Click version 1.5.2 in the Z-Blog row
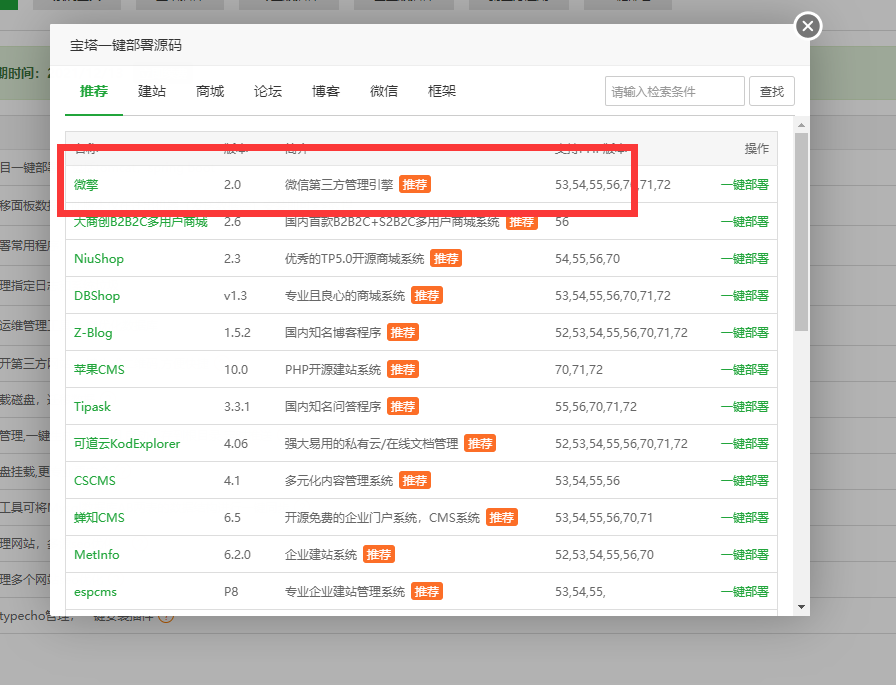 pyautogui.click(x=237, y=333)
